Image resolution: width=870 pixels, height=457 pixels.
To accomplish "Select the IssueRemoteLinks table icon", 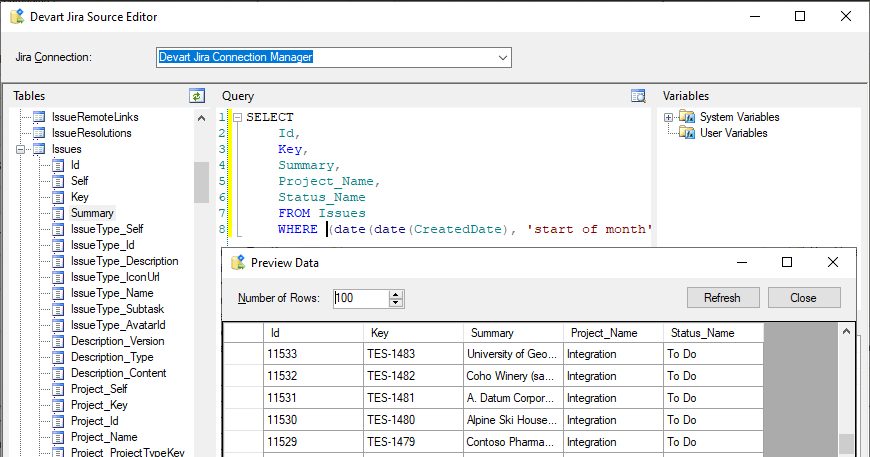I will tap(39, 117).
